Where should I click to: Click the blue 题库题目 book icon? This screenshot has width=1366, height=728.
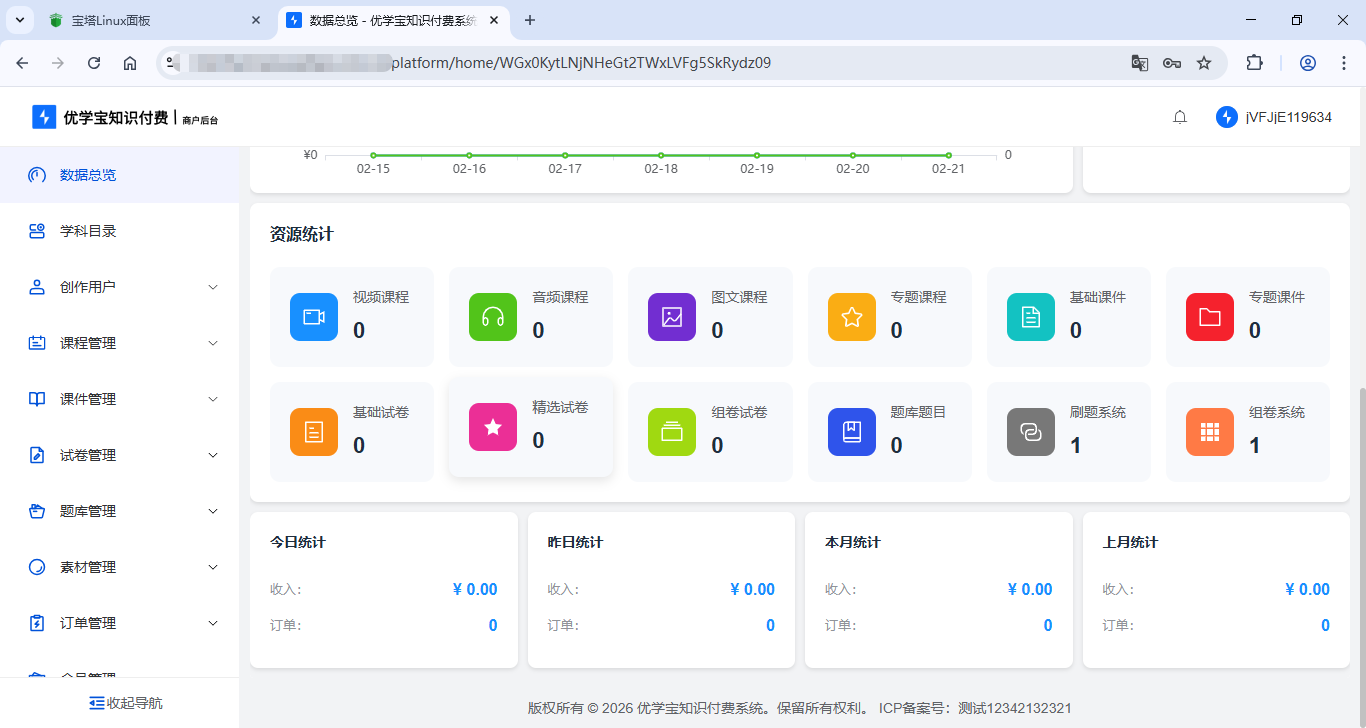click(x=851, y=432)
